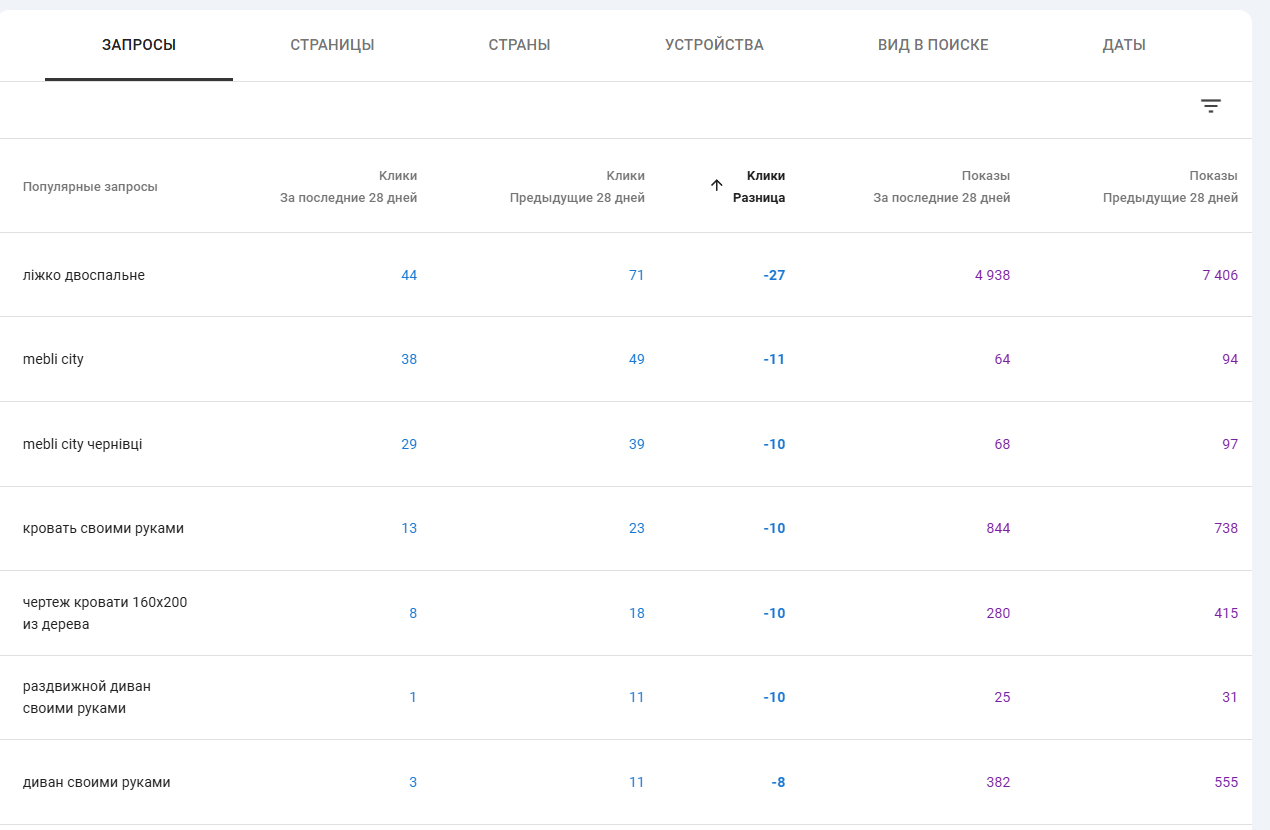The width and height of the screenshot is (1270, 830).
Task: Select 'раздвижной диван своими руками' query
Action: coord(87,697)
